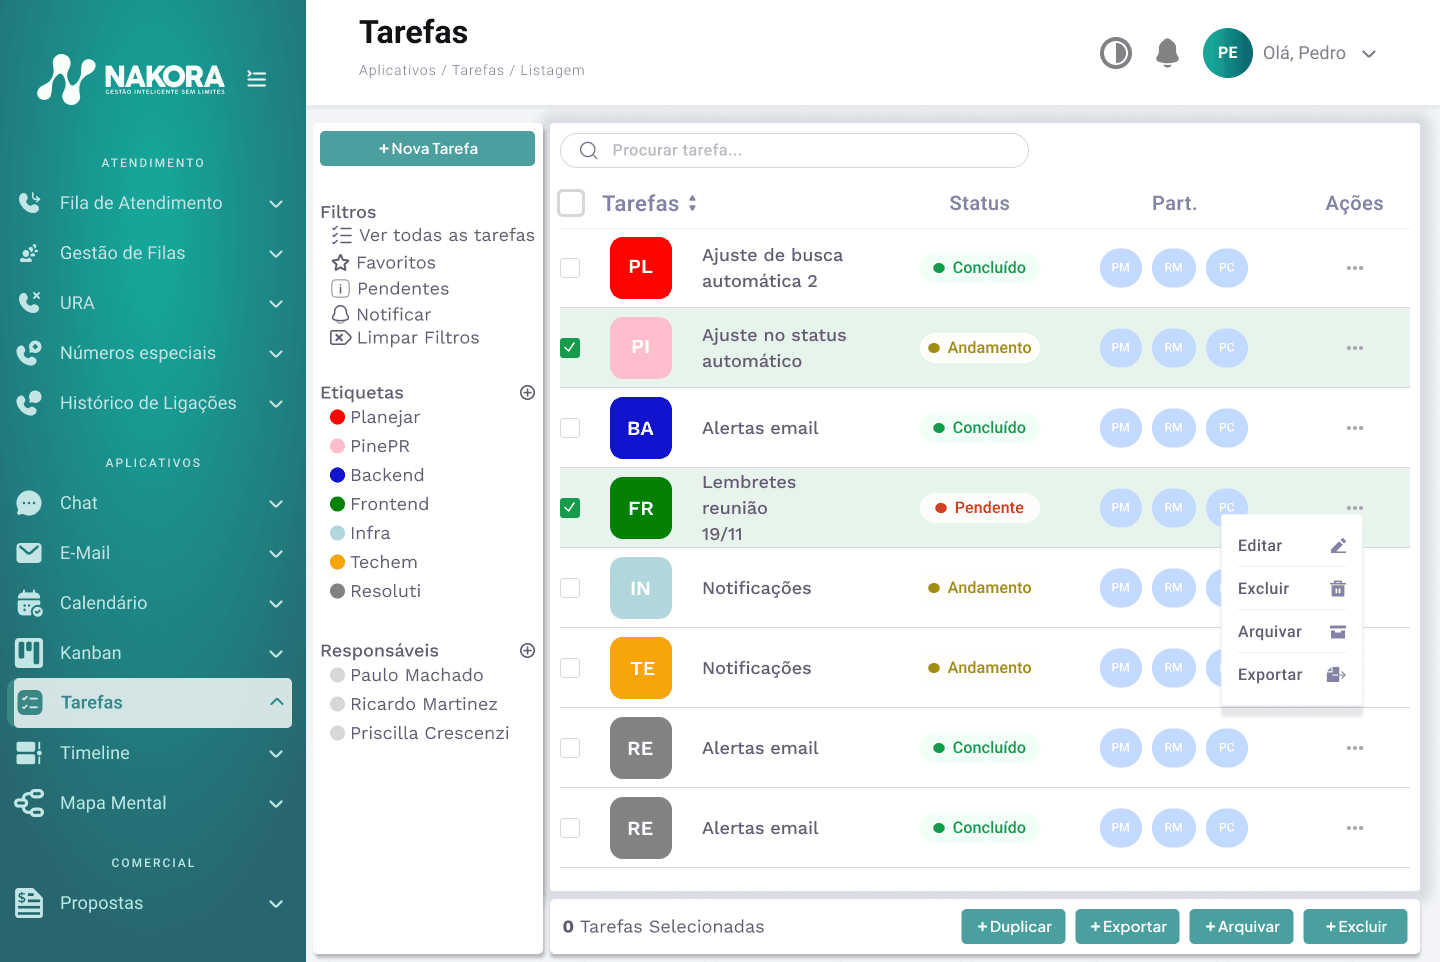Expand the Mapa Mental chevron

tap(276, 804)
